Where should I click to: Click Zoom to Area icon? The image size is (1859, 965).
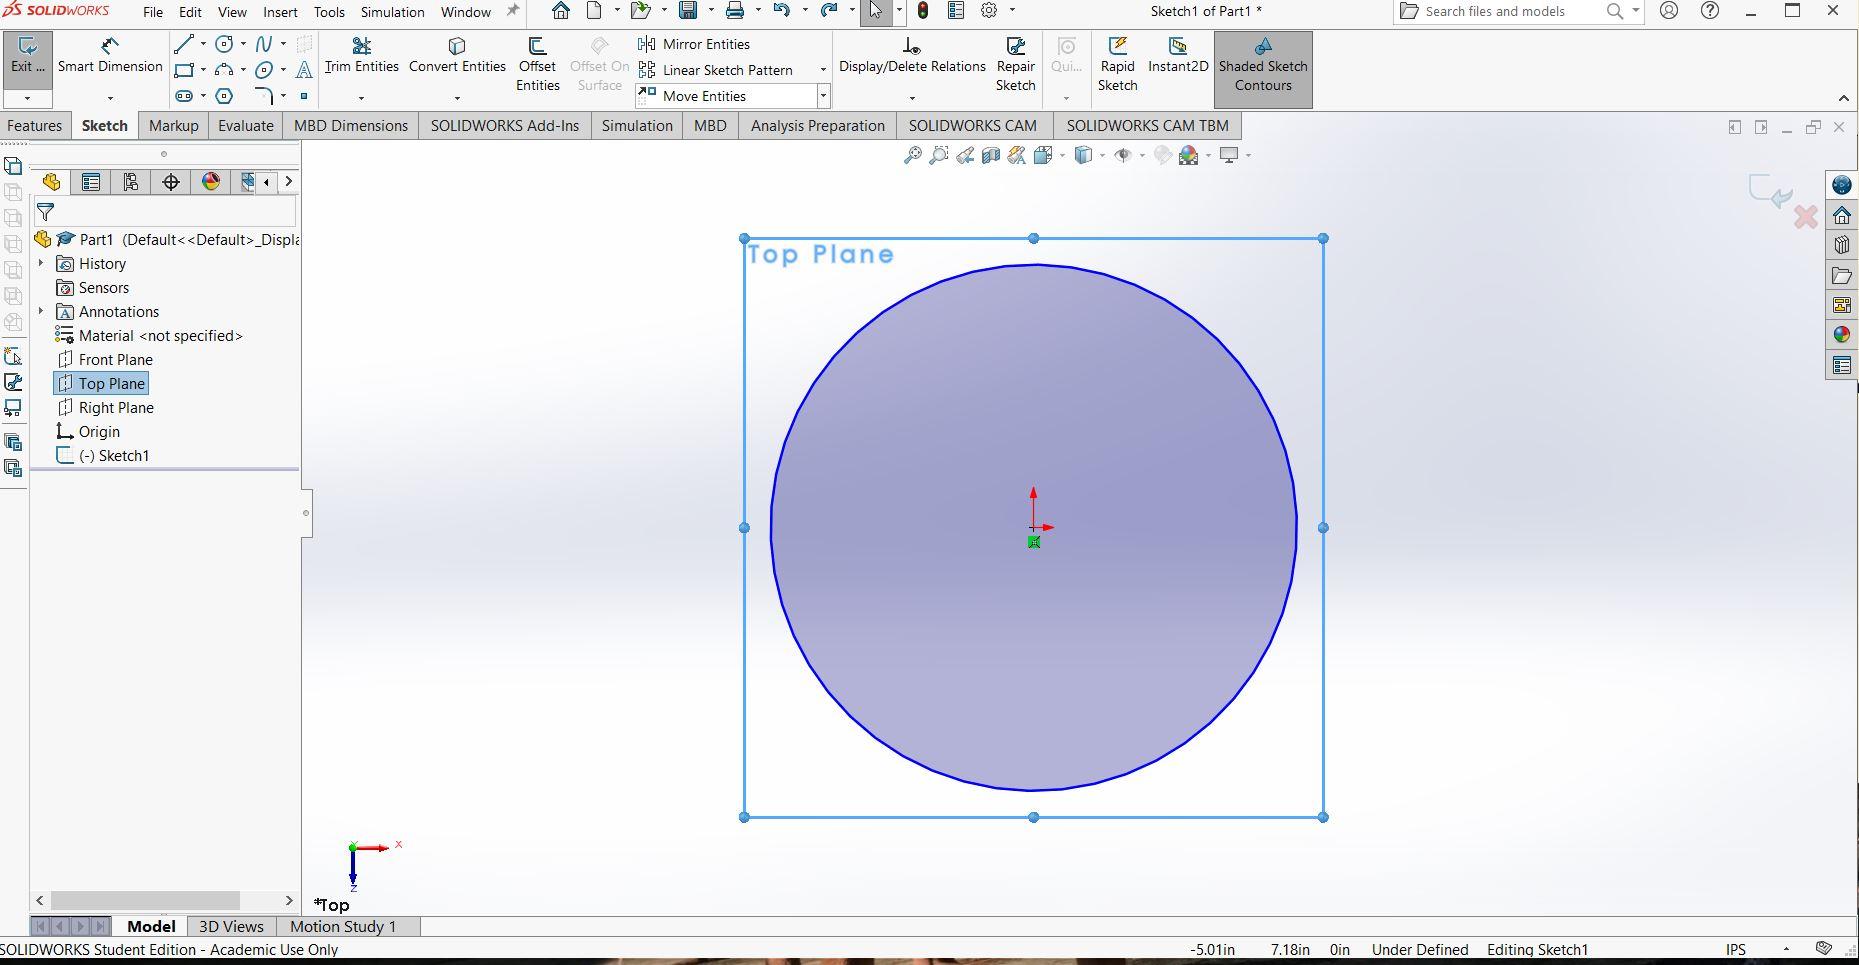pos(938,155)
